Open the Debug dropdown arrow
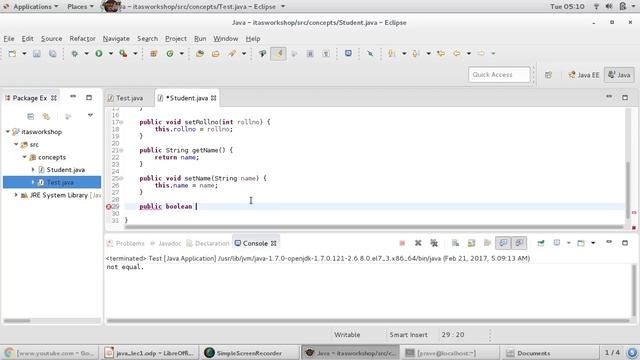This screenshot has width=640, height=360. pos(87,53)
